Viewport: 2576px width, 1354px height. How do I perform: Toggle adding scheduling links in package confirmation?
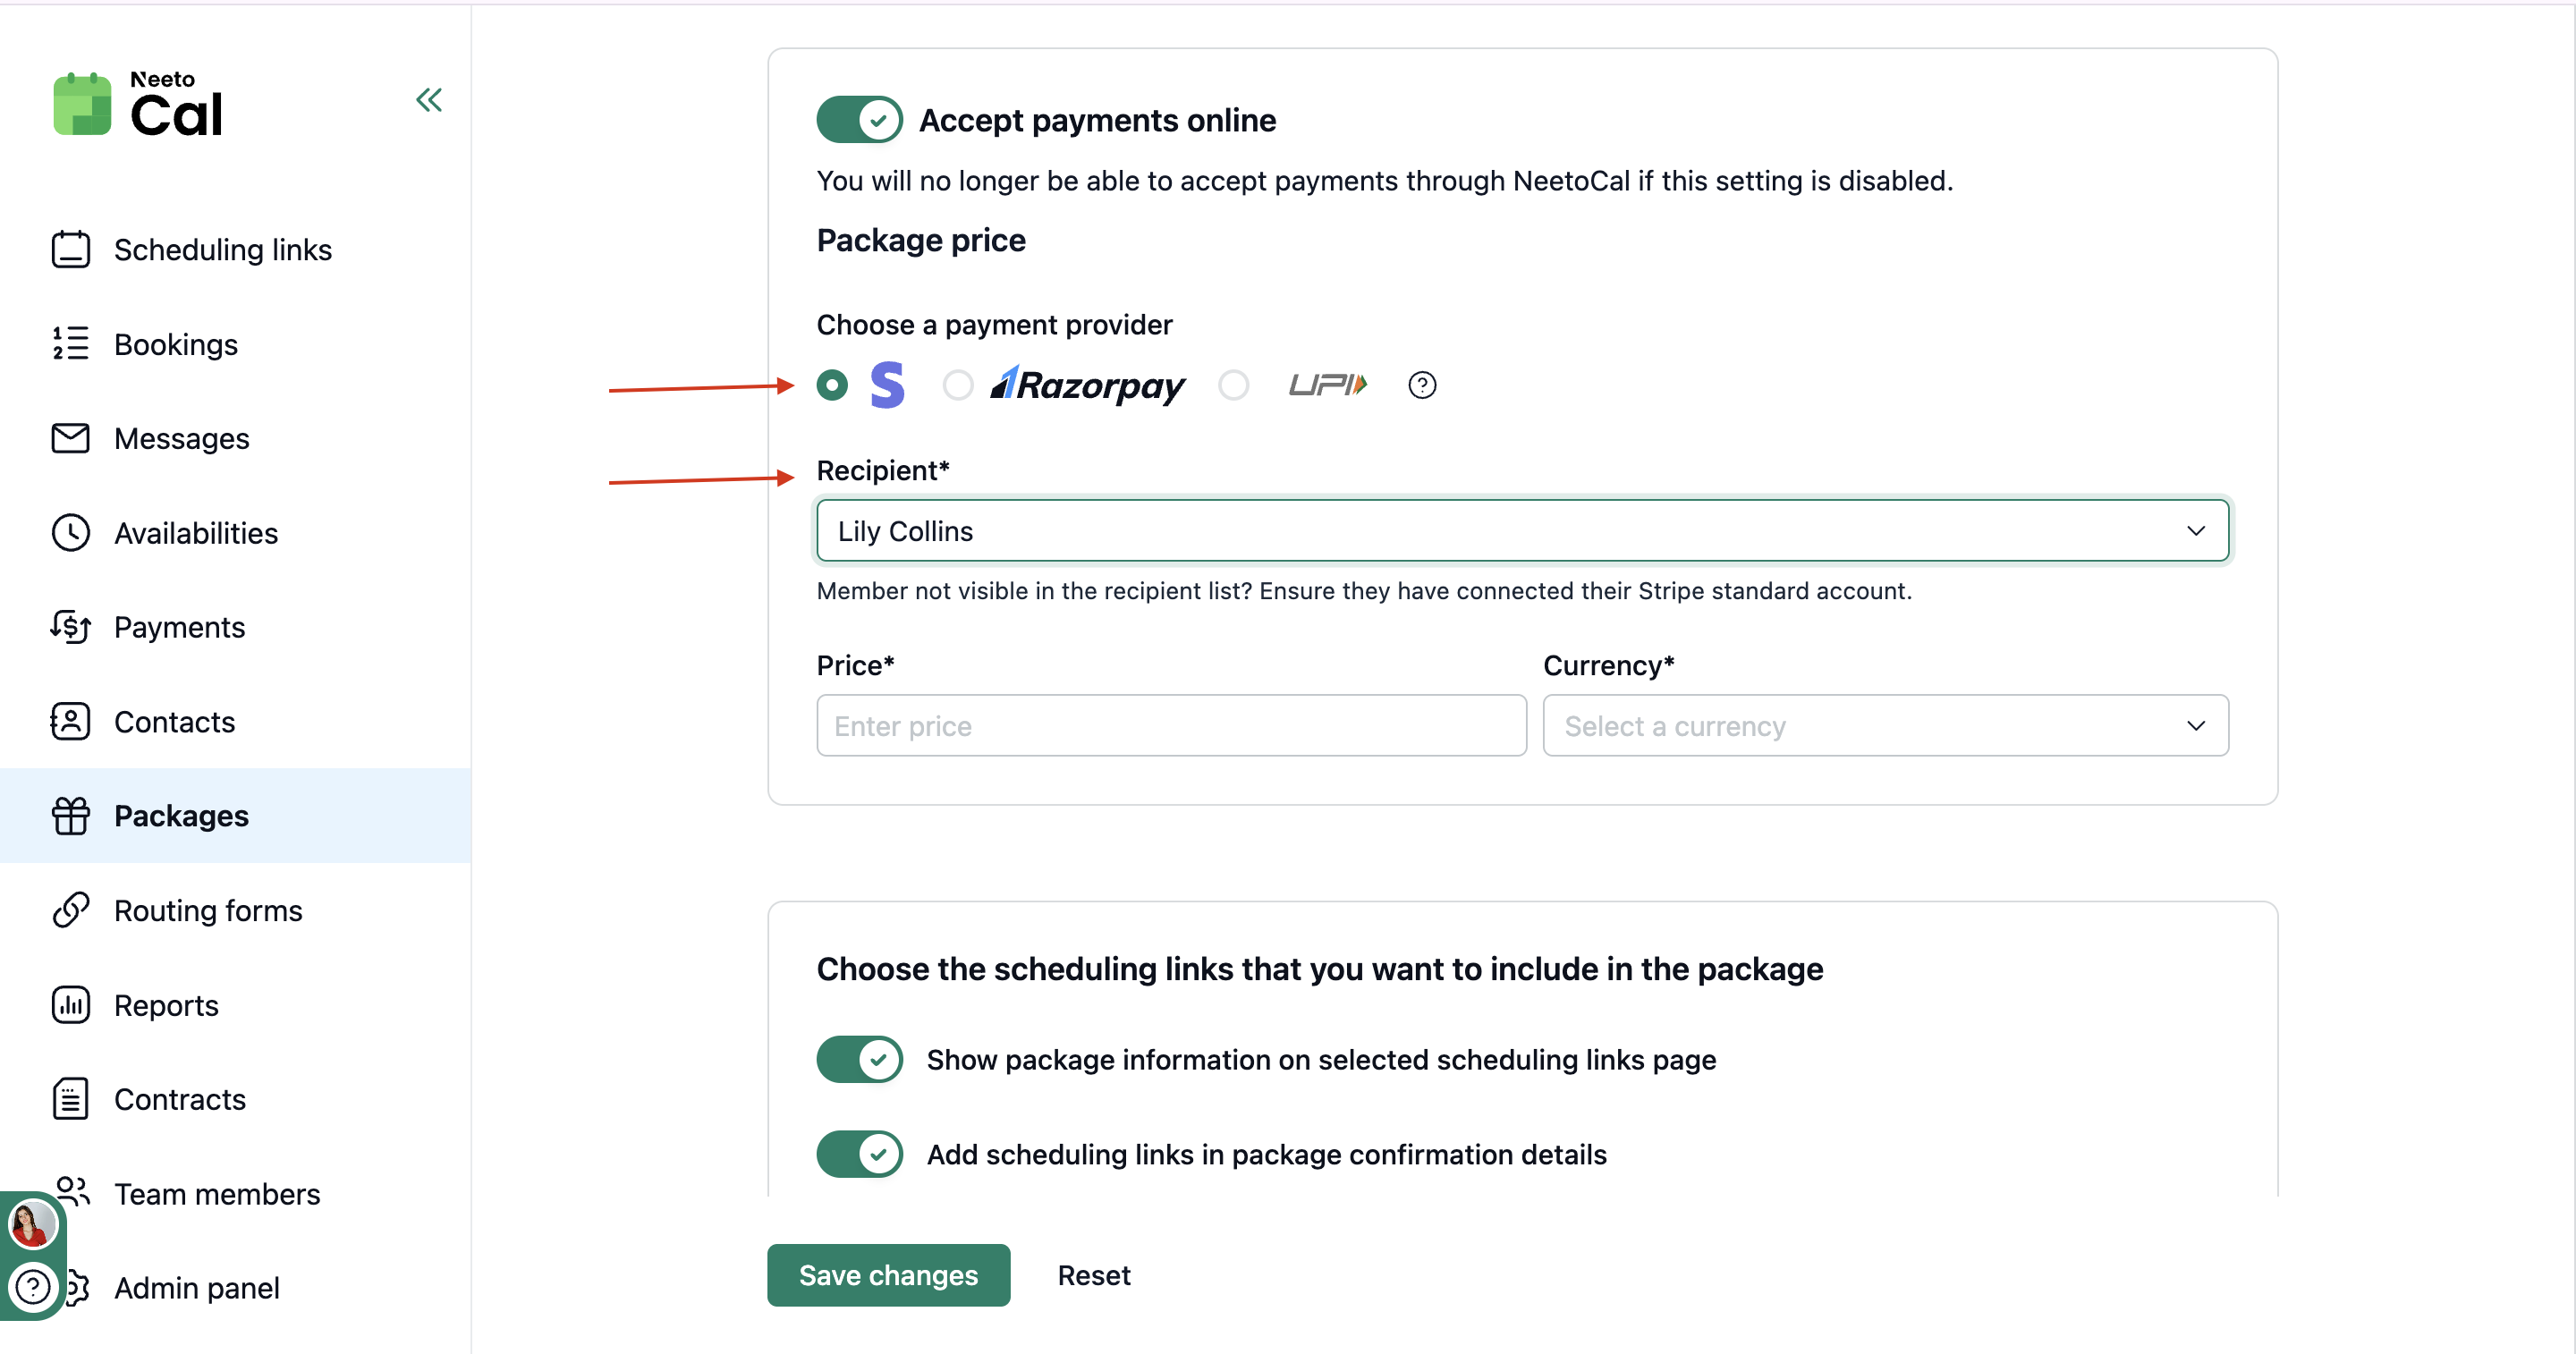pyautogui.click(x=858, y=1154)
